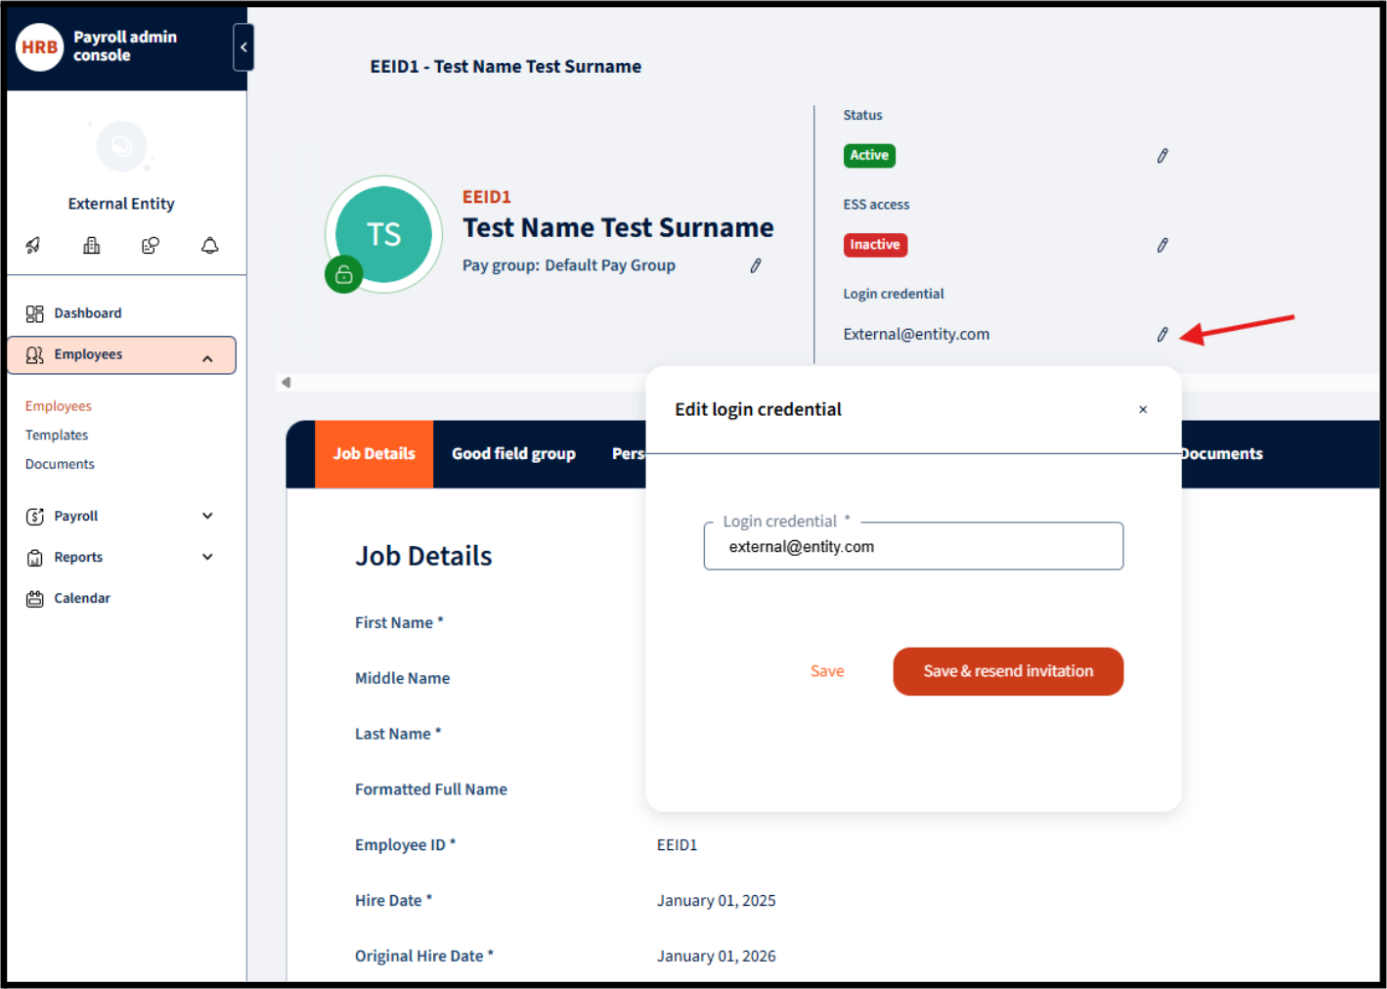This screenshot has width=1387, height=989.
Task: Close the Edit login credential dialog
Action: point(1143,410)
